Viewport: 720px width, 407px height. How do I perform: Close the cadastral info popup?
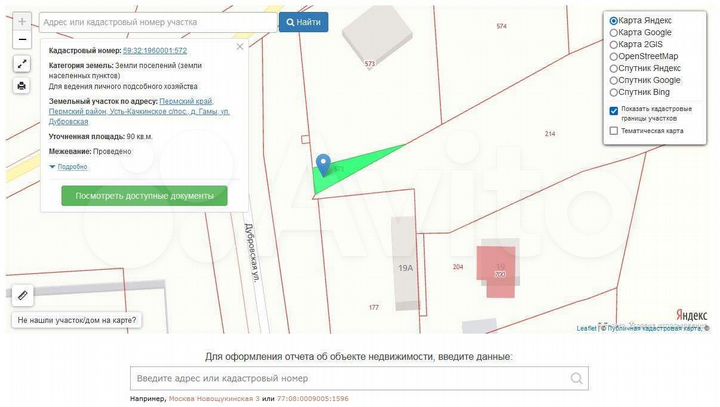tap(239, 46)
